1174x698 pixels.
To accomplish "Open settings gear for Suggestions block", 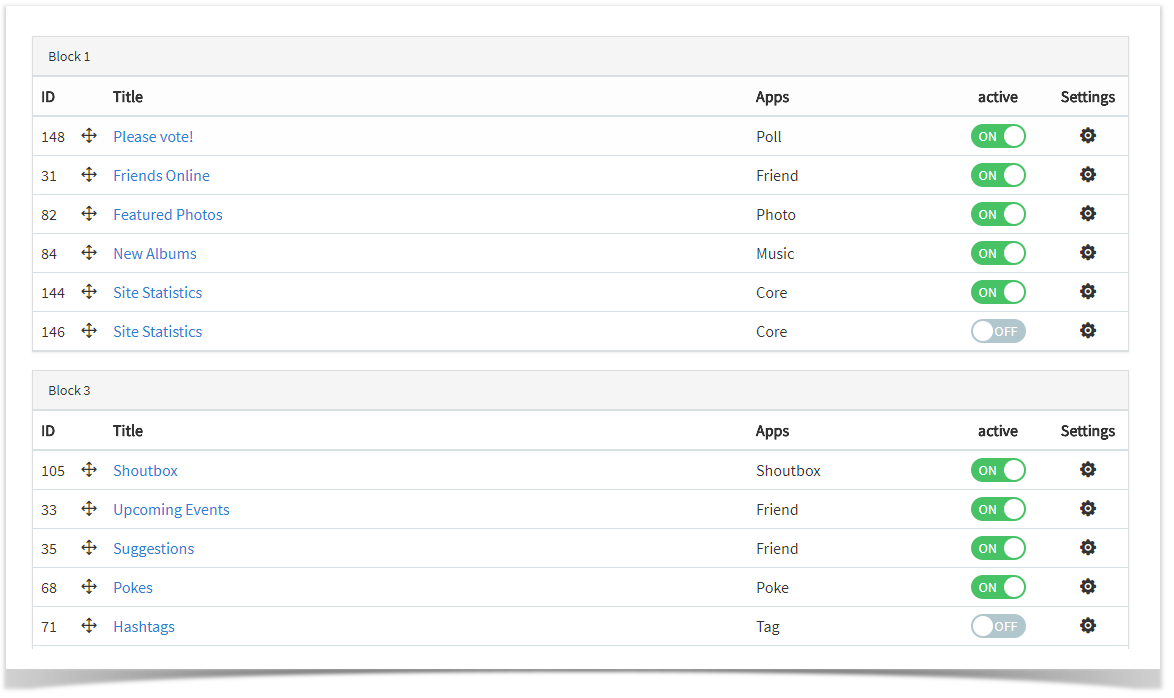I will [1087, 547].
